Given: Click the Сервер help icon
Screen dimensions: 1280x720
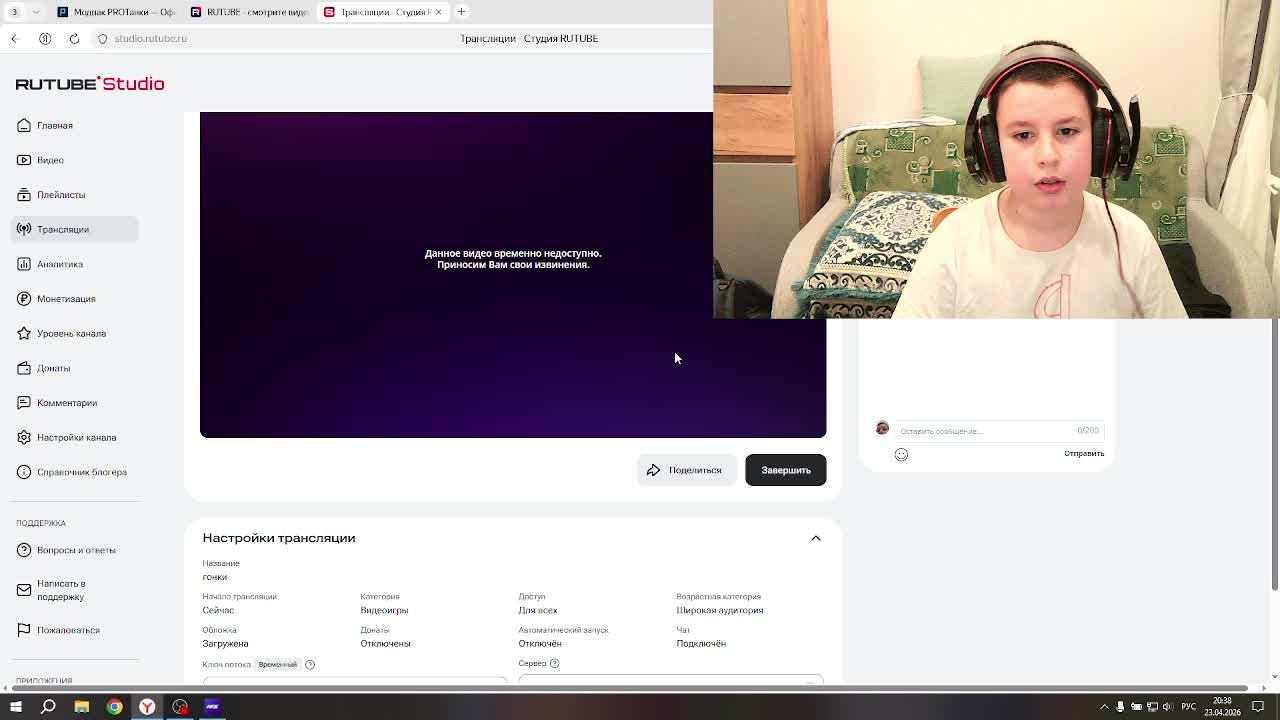Looking at the screenshot, I should click(554, 663).
